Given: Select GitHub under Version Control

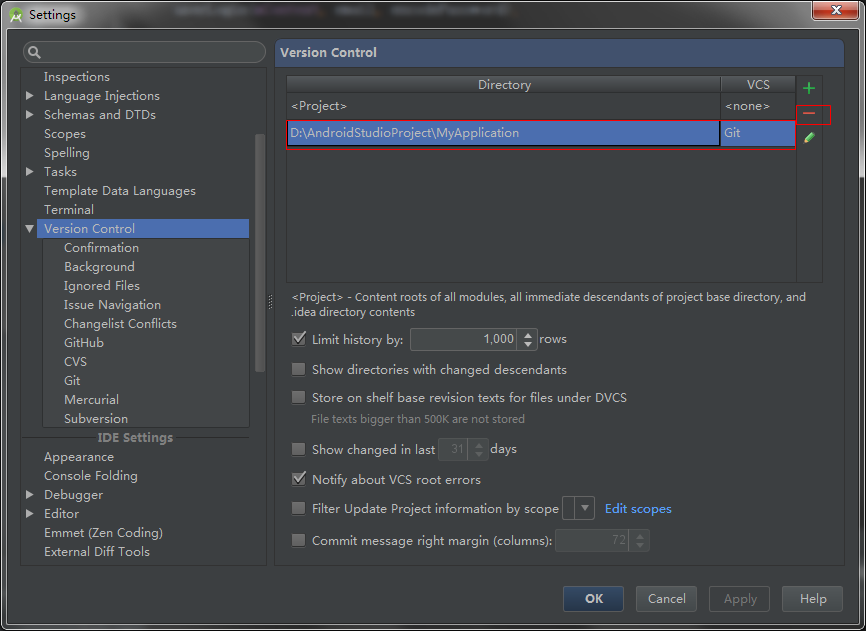Looking at the screenshot, I should [x=84, y=343].
